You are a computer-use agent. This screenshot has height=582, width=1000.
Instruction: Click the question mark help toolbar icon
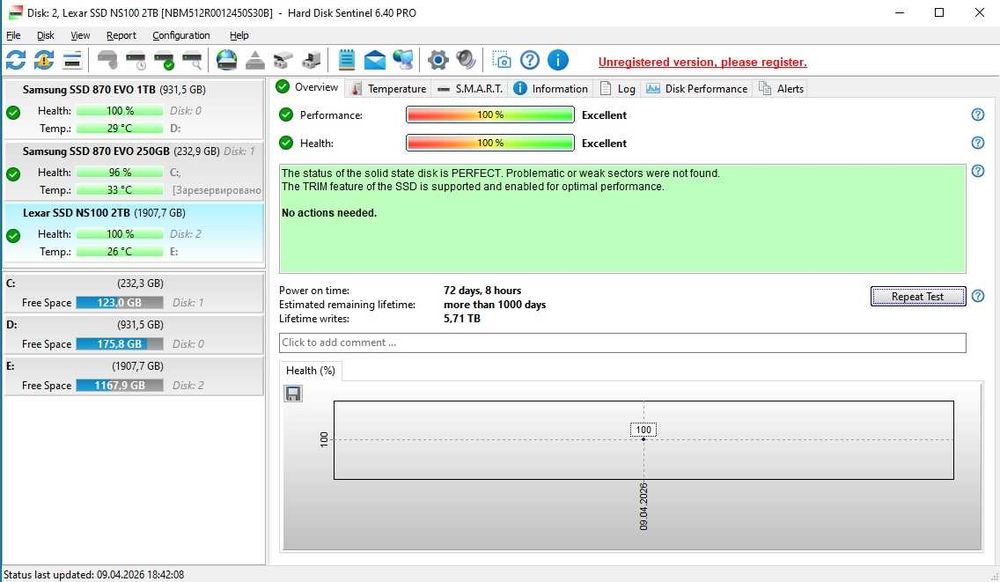[x=530, y=61]
